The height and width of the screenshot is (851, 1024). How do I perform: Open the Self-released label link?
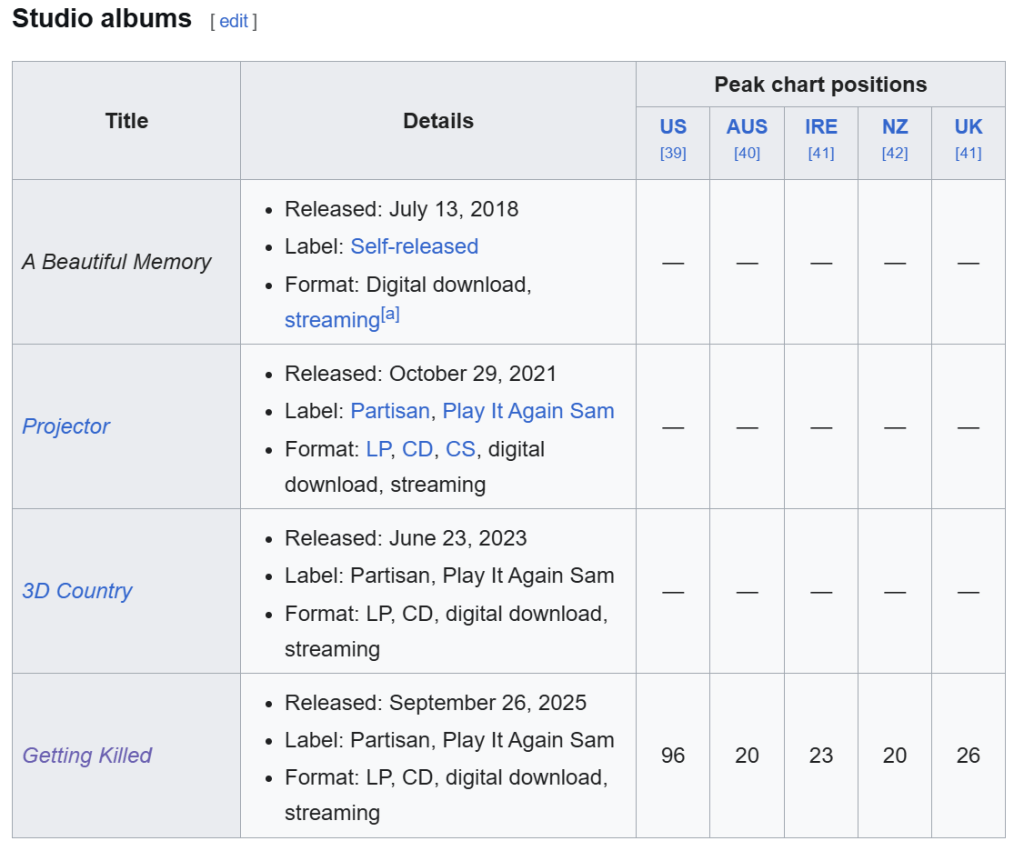414,246
